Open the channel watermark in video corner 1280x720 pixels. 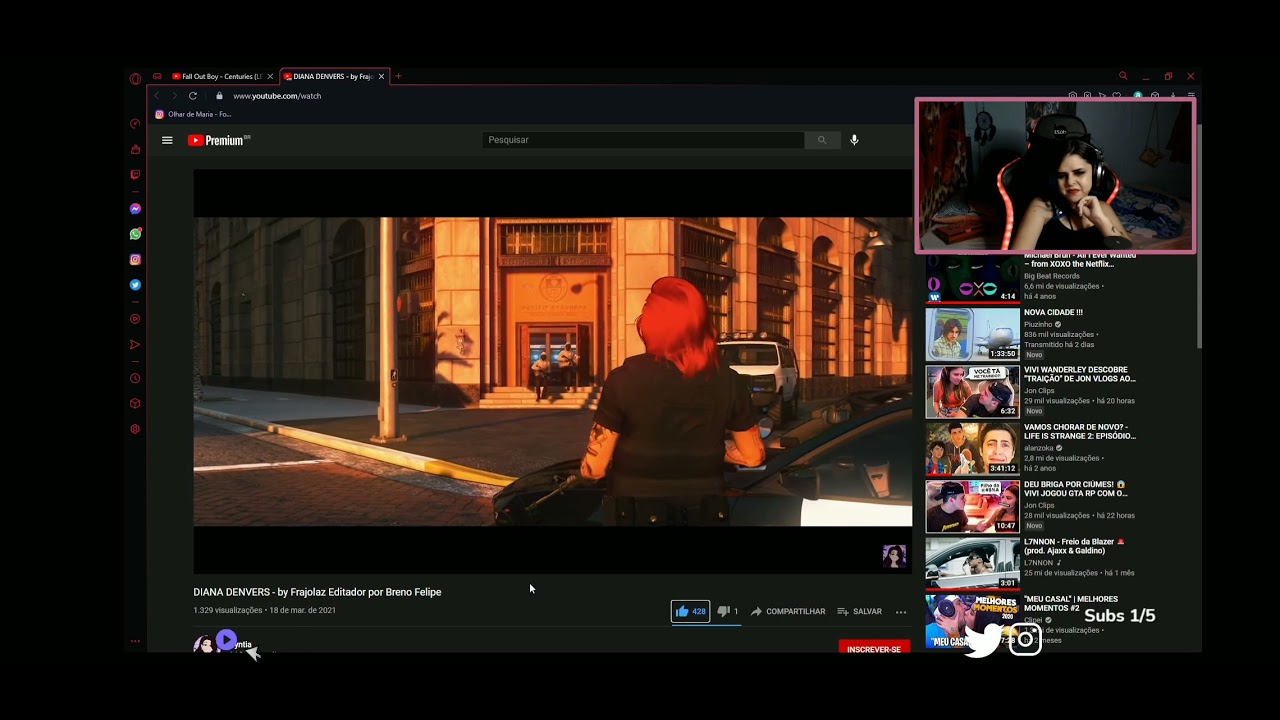(x=894, y=556)
